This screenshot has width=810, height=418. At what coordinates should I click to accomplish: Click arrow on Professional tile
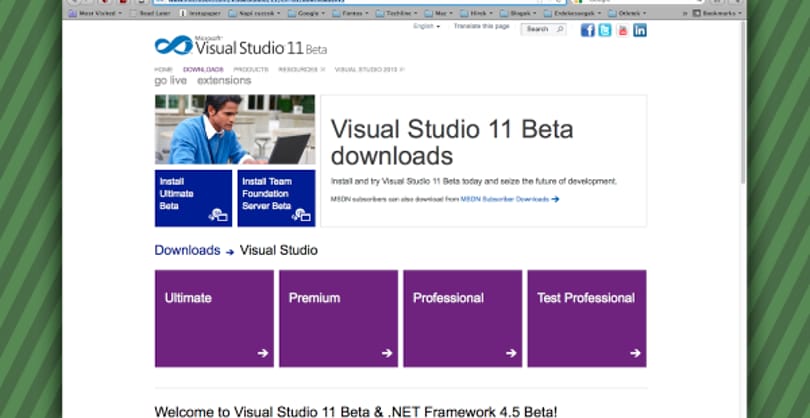click(511, 353)
